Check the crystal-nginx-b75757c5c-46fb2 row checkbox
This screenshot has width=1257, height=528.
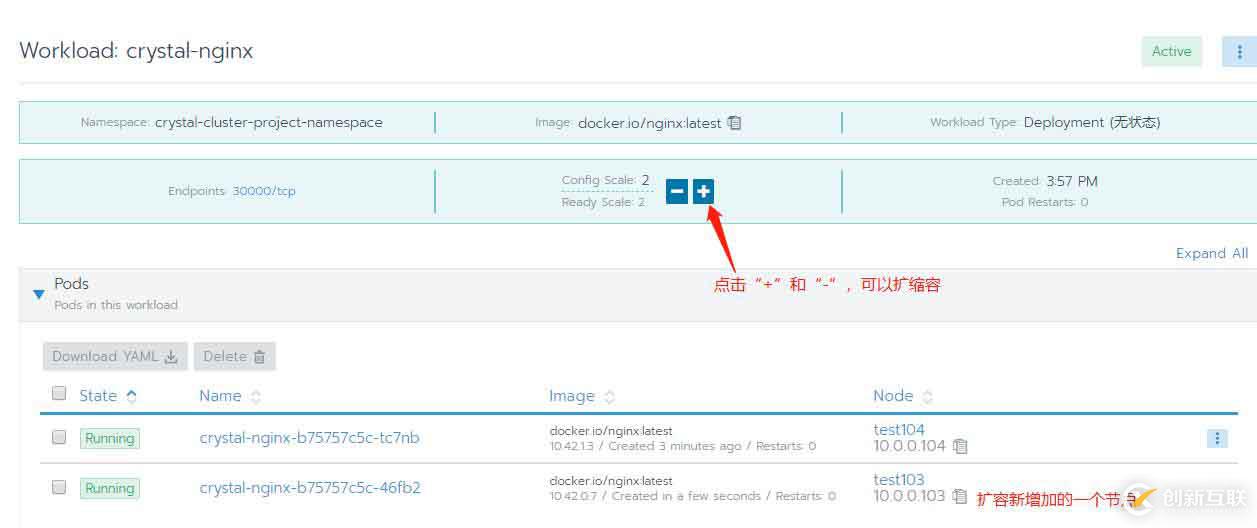coord(59,487)
